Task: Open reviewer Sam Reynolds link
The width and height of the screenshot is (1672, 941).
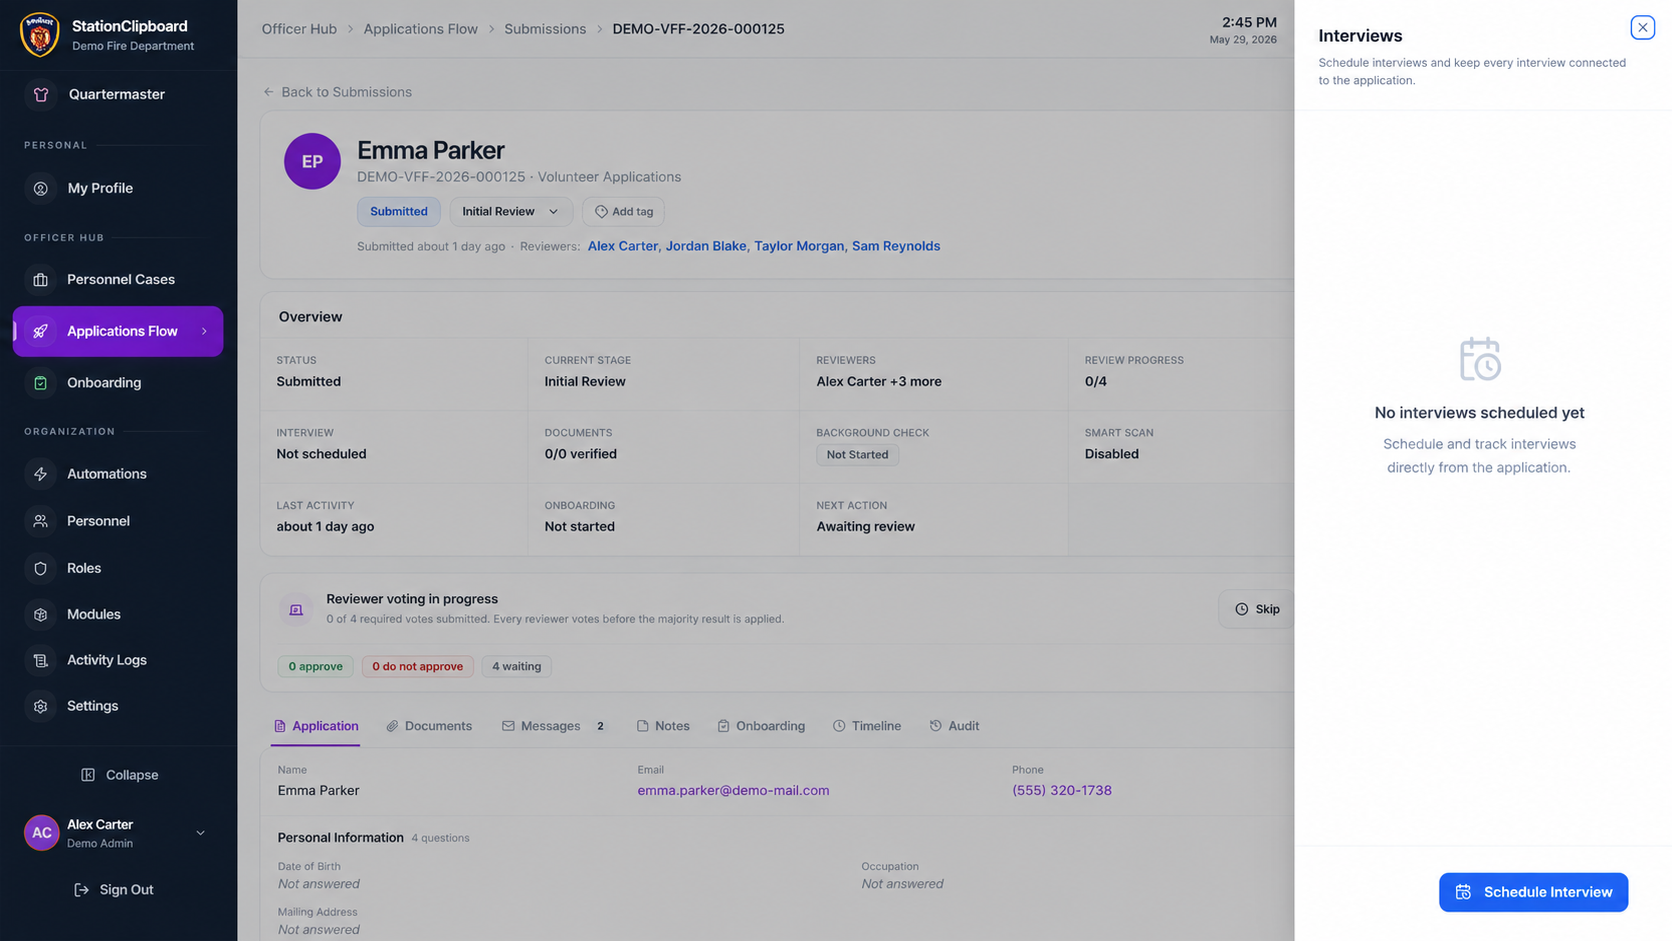Action: click(x=896, y=246)
